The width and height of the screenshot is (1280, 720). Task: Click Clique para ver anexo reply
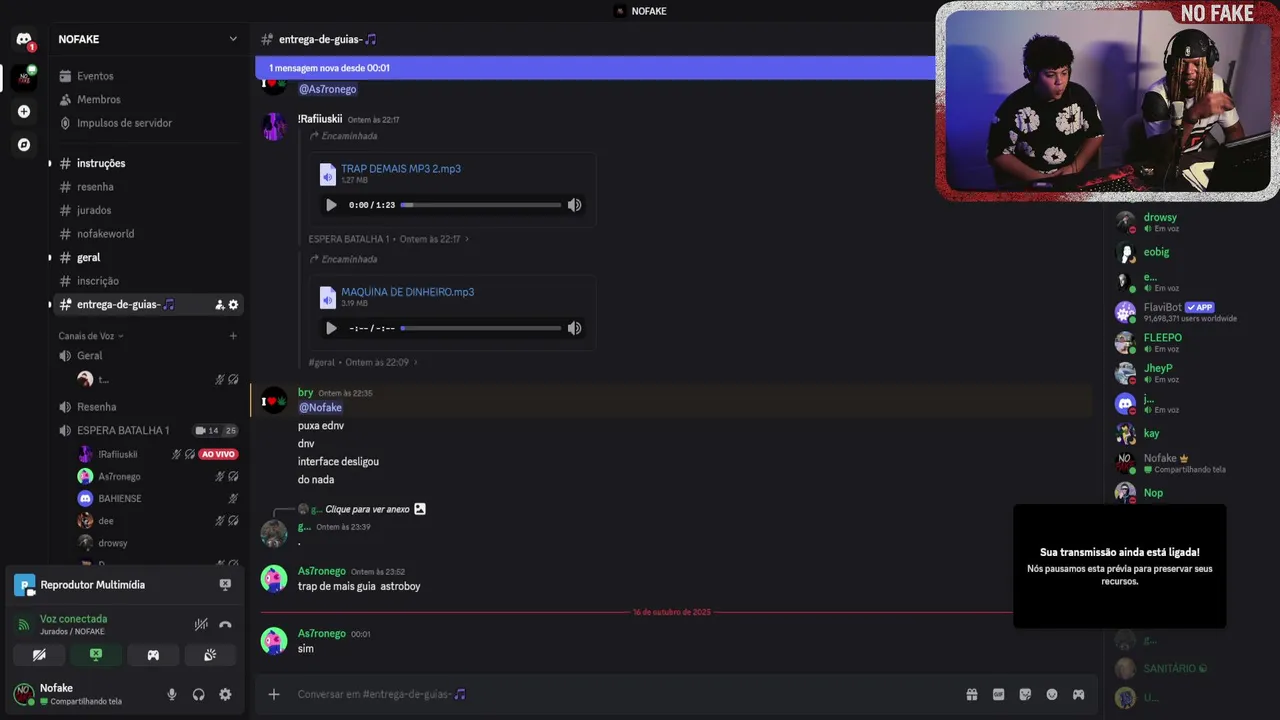point(367,509)
